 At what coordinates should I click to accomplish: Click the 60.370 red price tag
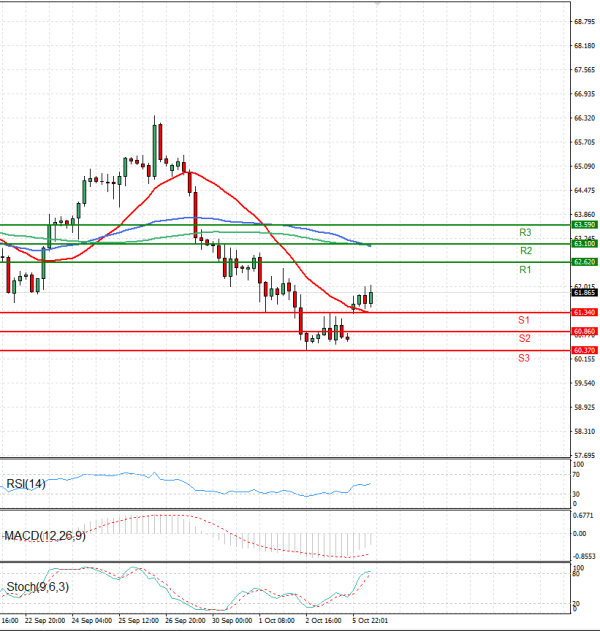pyautogui.click(x=584, y=350)
